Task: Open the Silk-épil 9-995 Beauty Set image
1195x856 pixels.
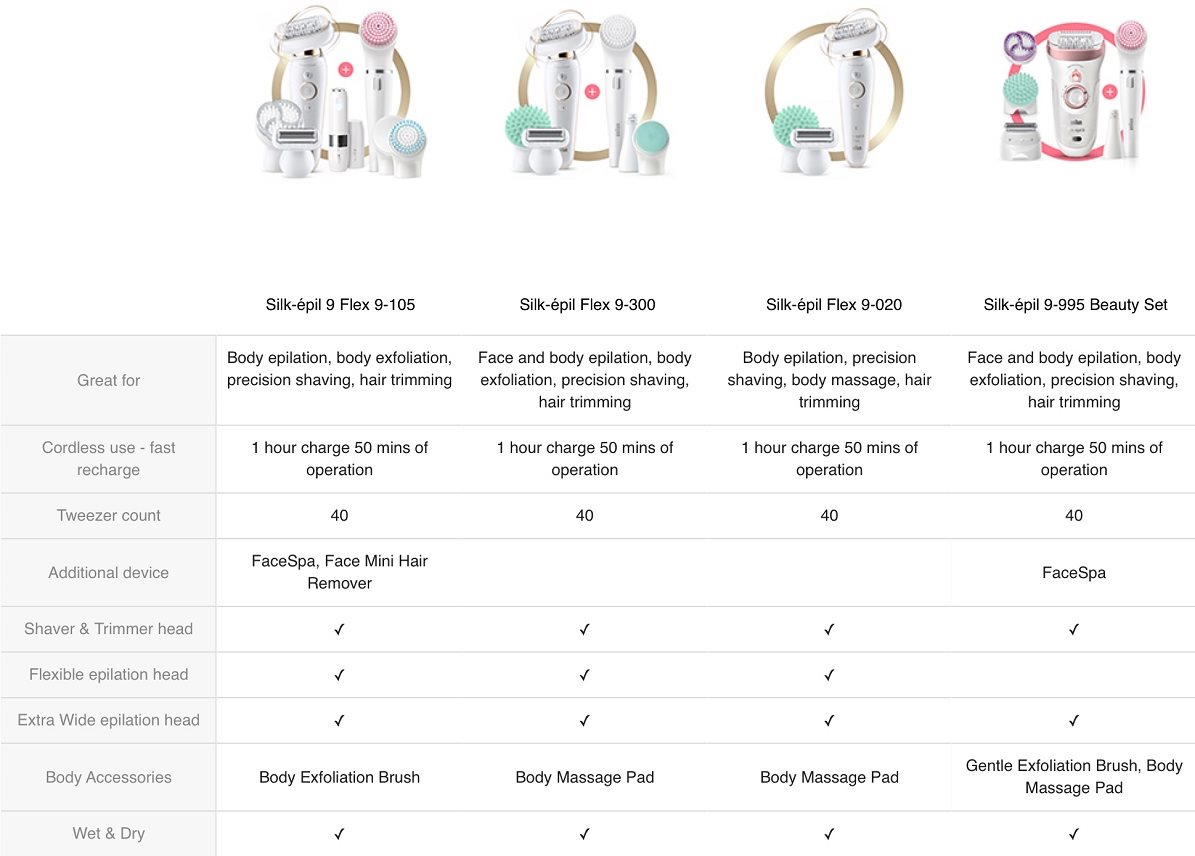Action: [1075, 90]
